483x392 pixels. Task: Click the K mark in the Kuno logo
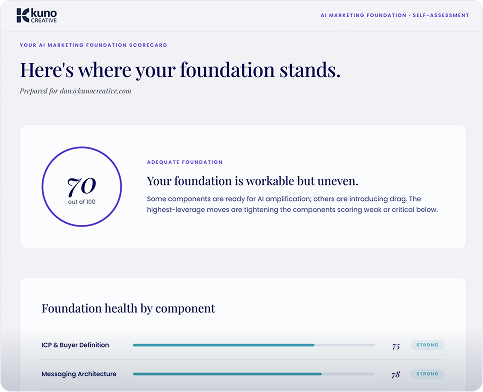coord(23,16)
